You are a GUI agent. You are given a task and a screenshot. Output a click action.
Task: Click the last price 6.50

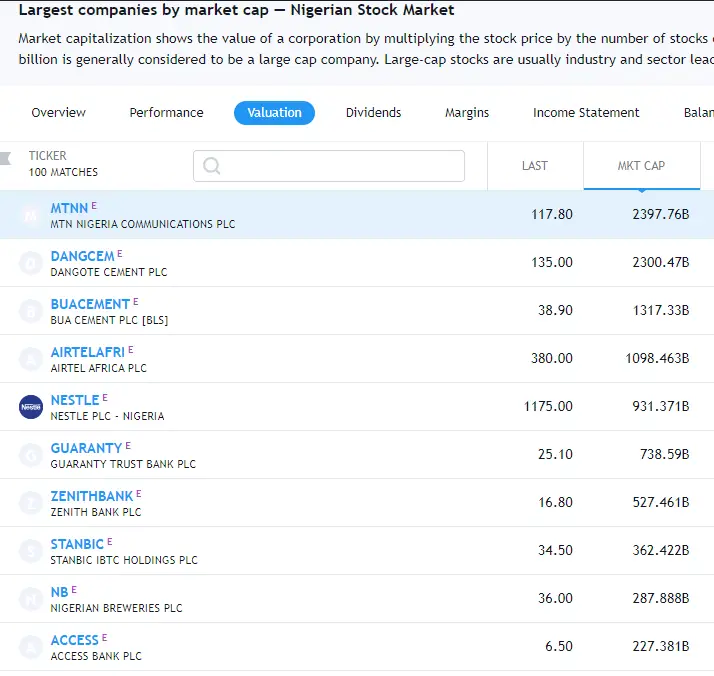559,646
